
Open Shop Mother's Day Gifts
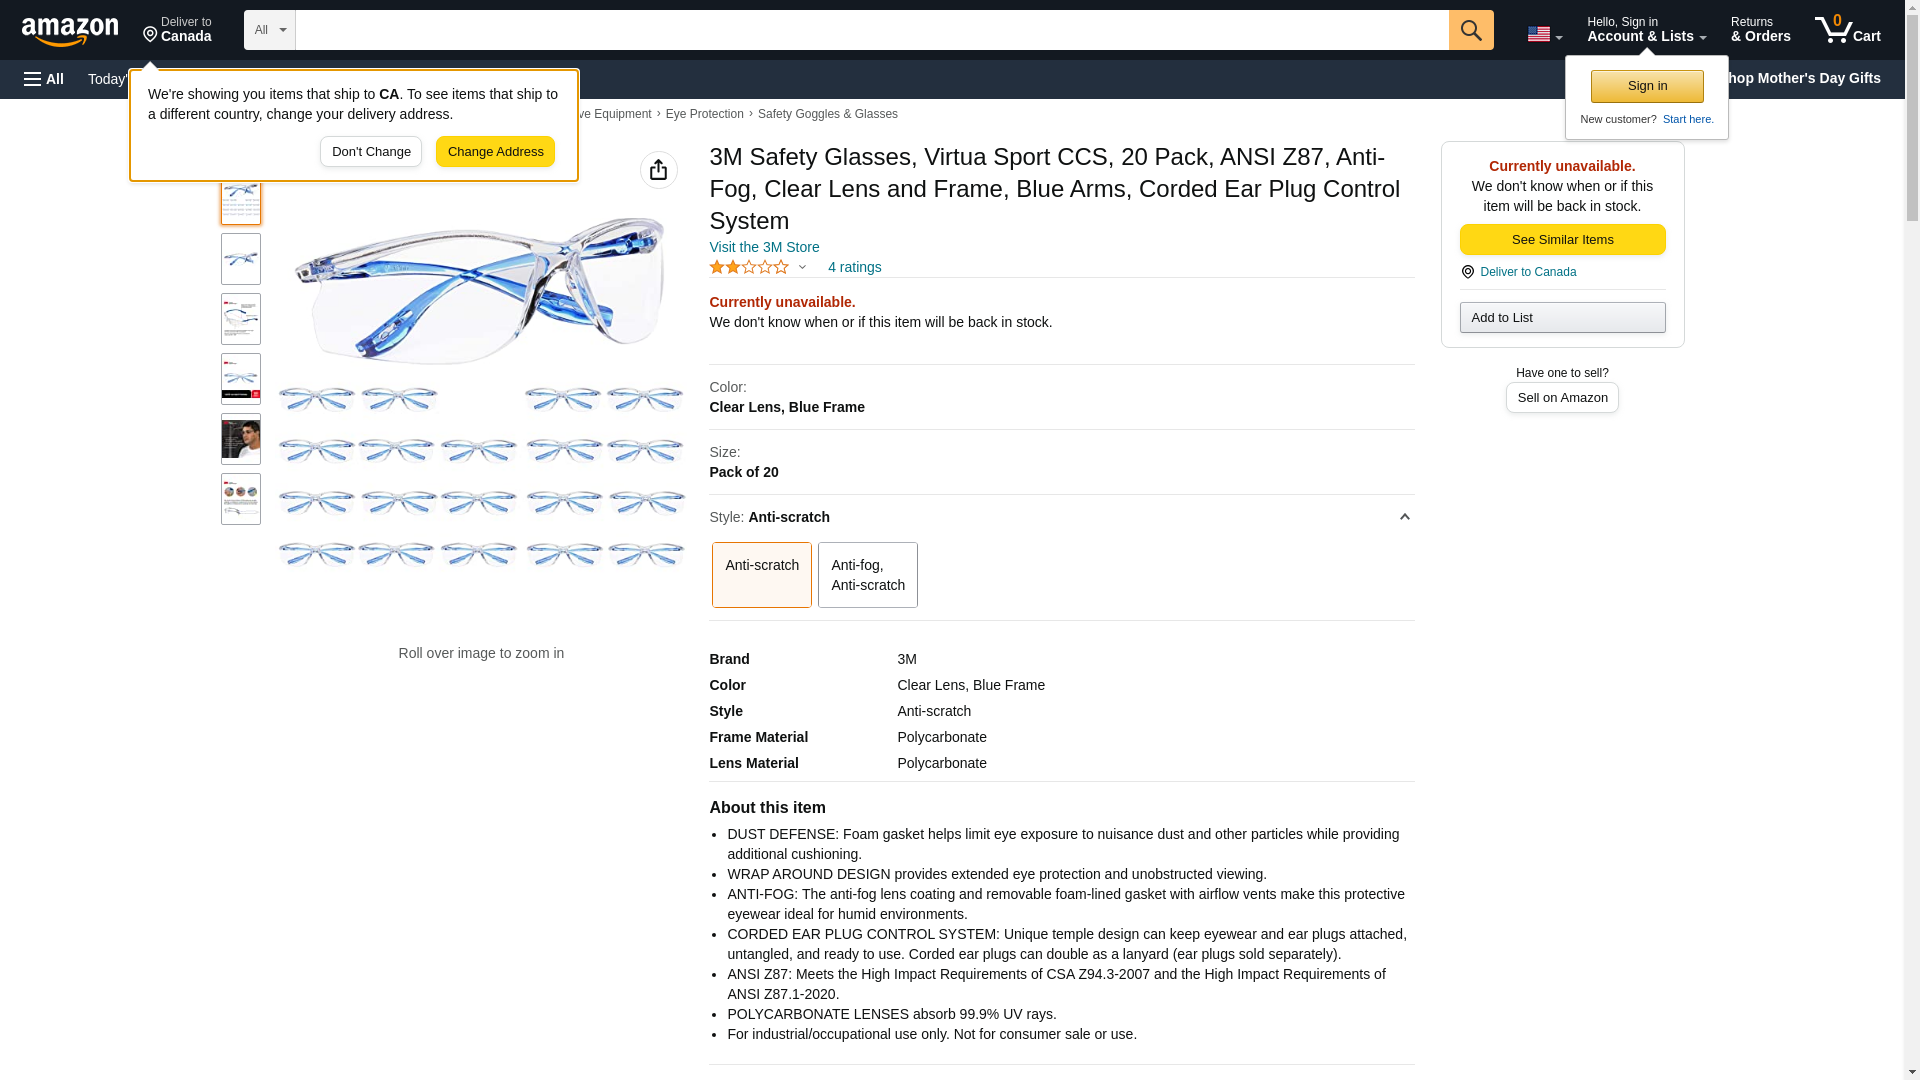click(1808, 78)
